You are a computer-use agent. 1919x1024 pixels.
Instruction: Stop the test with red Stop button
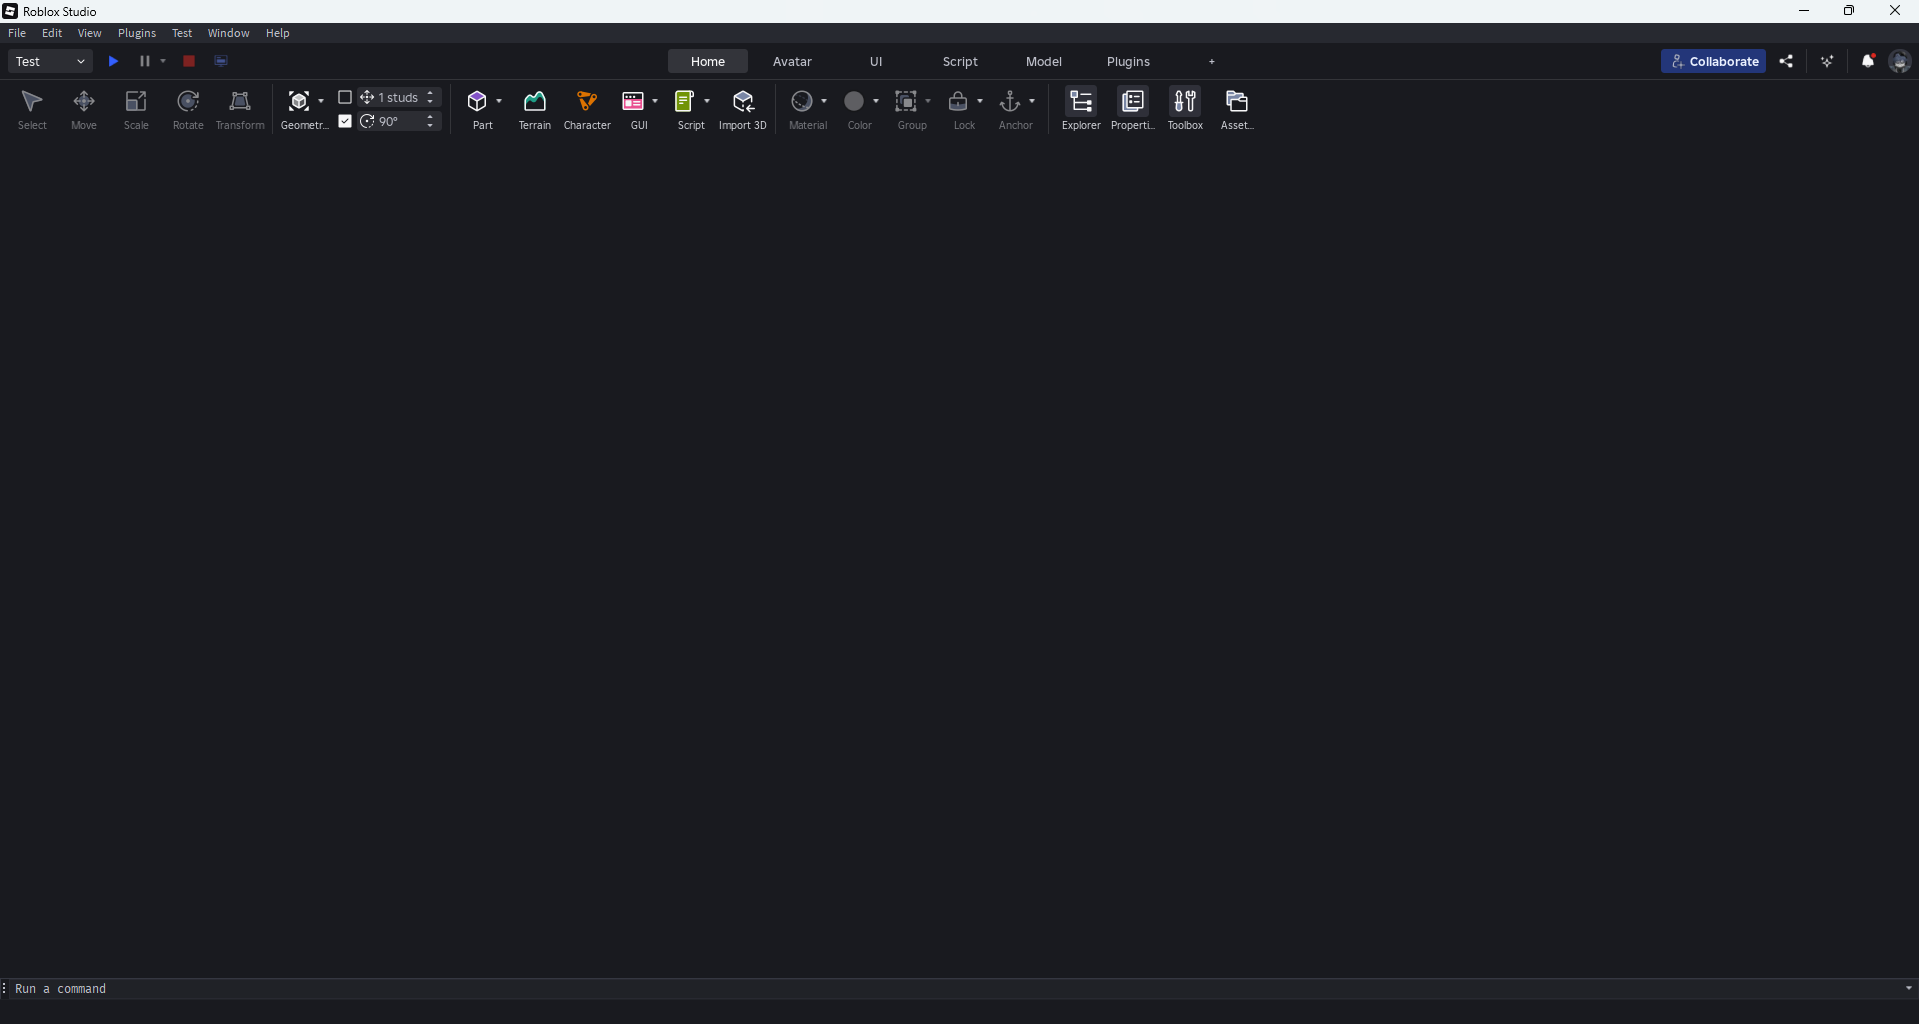tap(189, 61)
